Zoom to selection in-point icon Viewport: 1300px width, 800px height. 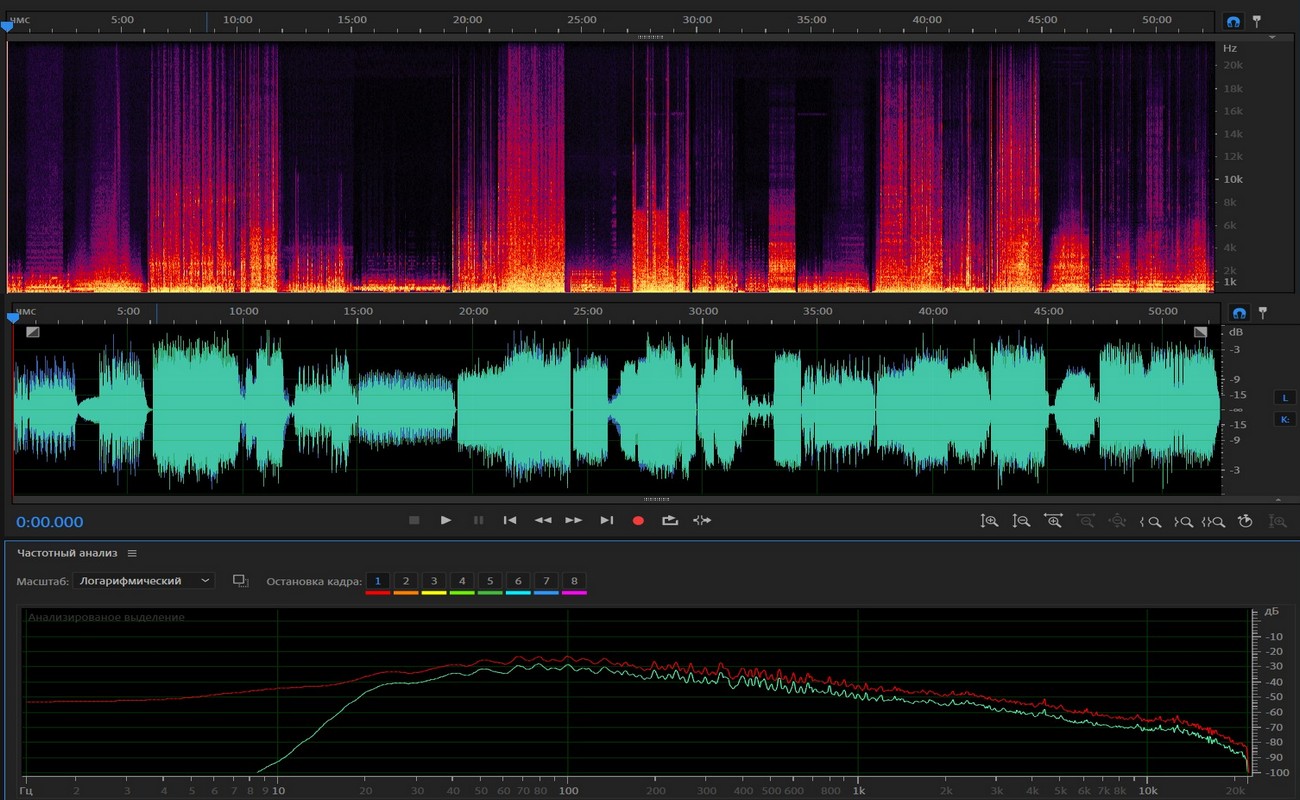coord(1153,521)
